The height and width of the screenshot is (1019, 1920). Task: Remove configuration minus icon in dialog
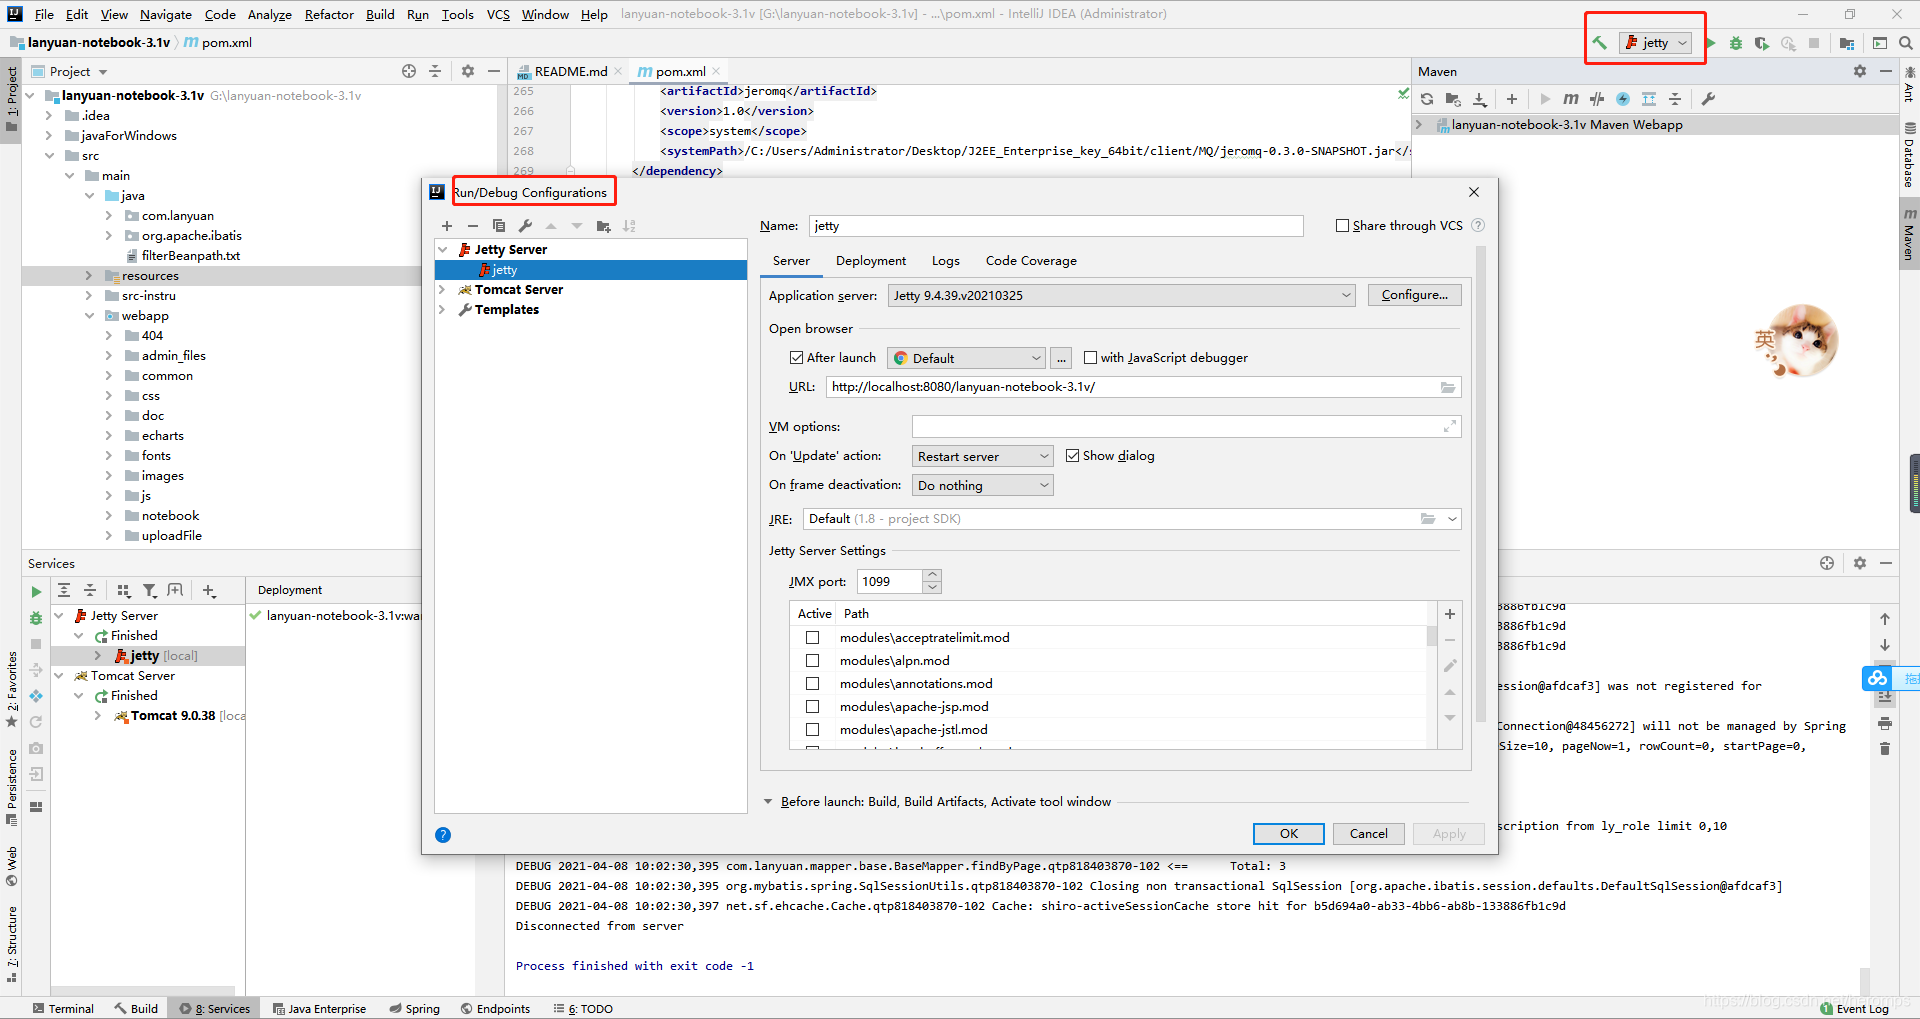[473, 226]
